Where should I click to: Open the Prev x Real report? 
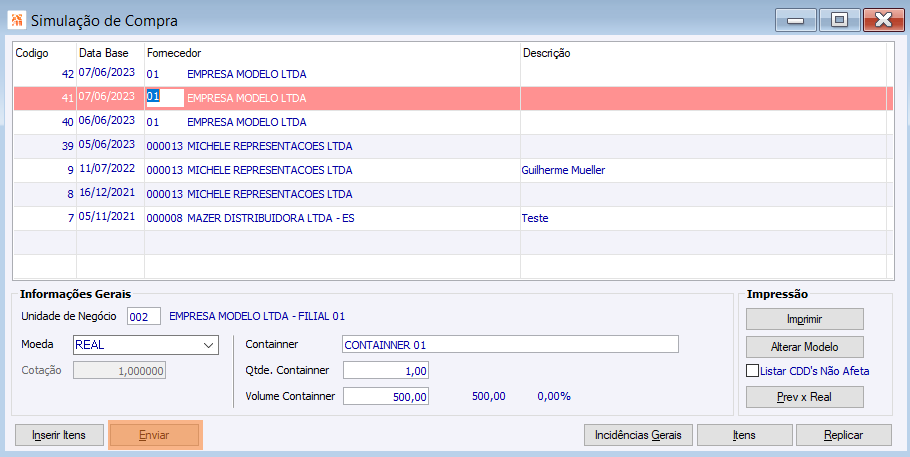point(804,397)
